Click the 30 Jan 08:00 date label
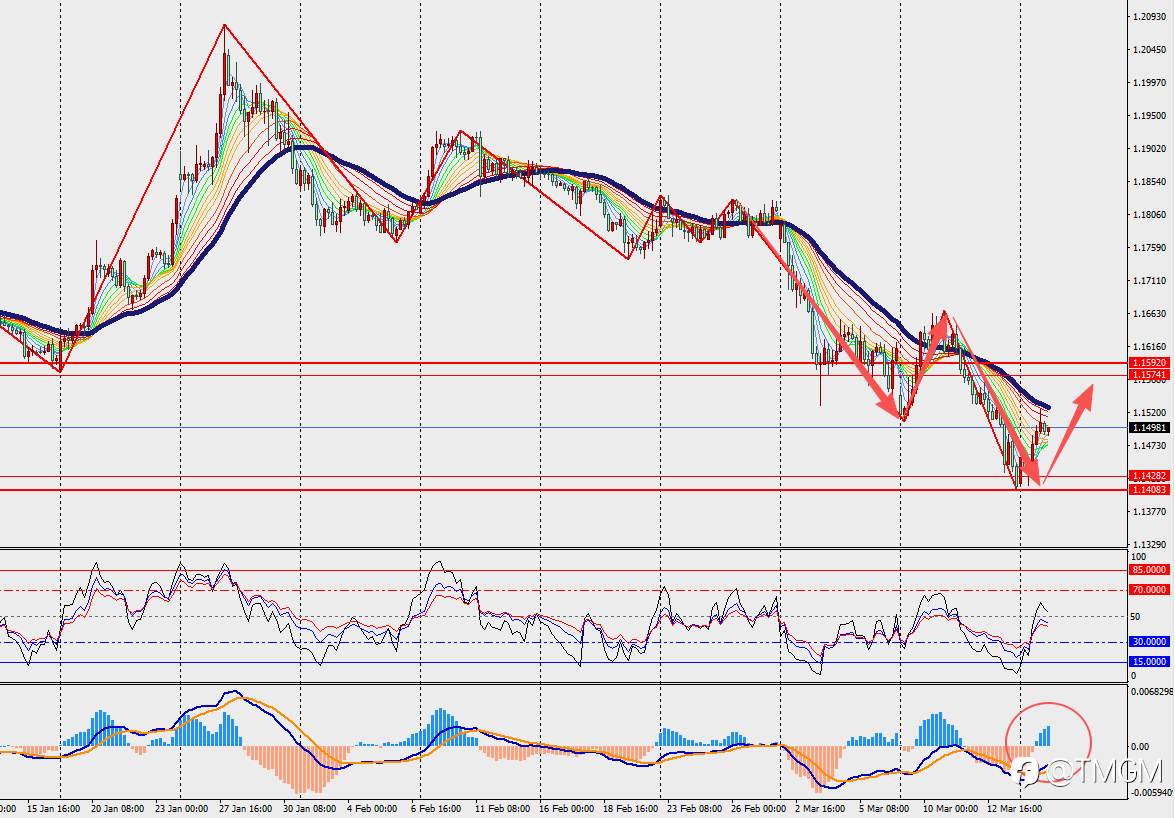Screen dimensions: 1175x818 309,809
